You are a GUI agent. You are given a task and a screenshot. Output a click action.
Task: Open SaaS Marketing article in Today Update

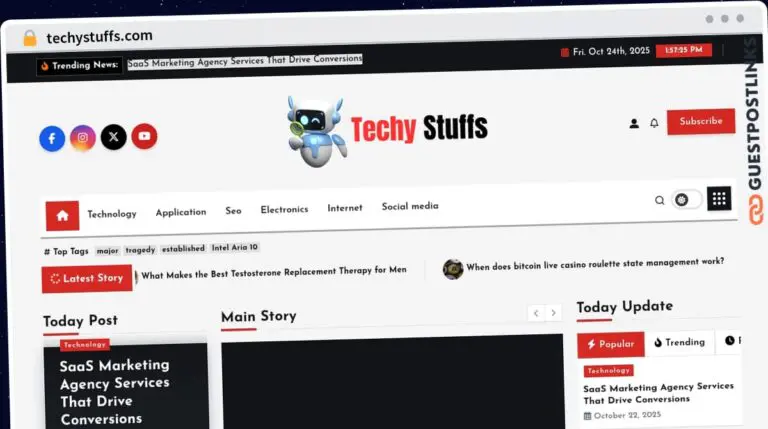(x=658, y=393)
